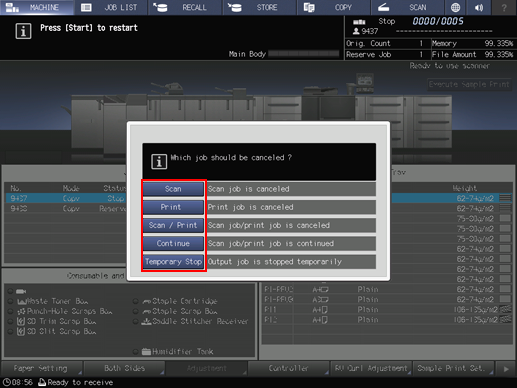Select the "Scan job is canceled" description text
Screen dimensions: 517x388
pos(249,189)
